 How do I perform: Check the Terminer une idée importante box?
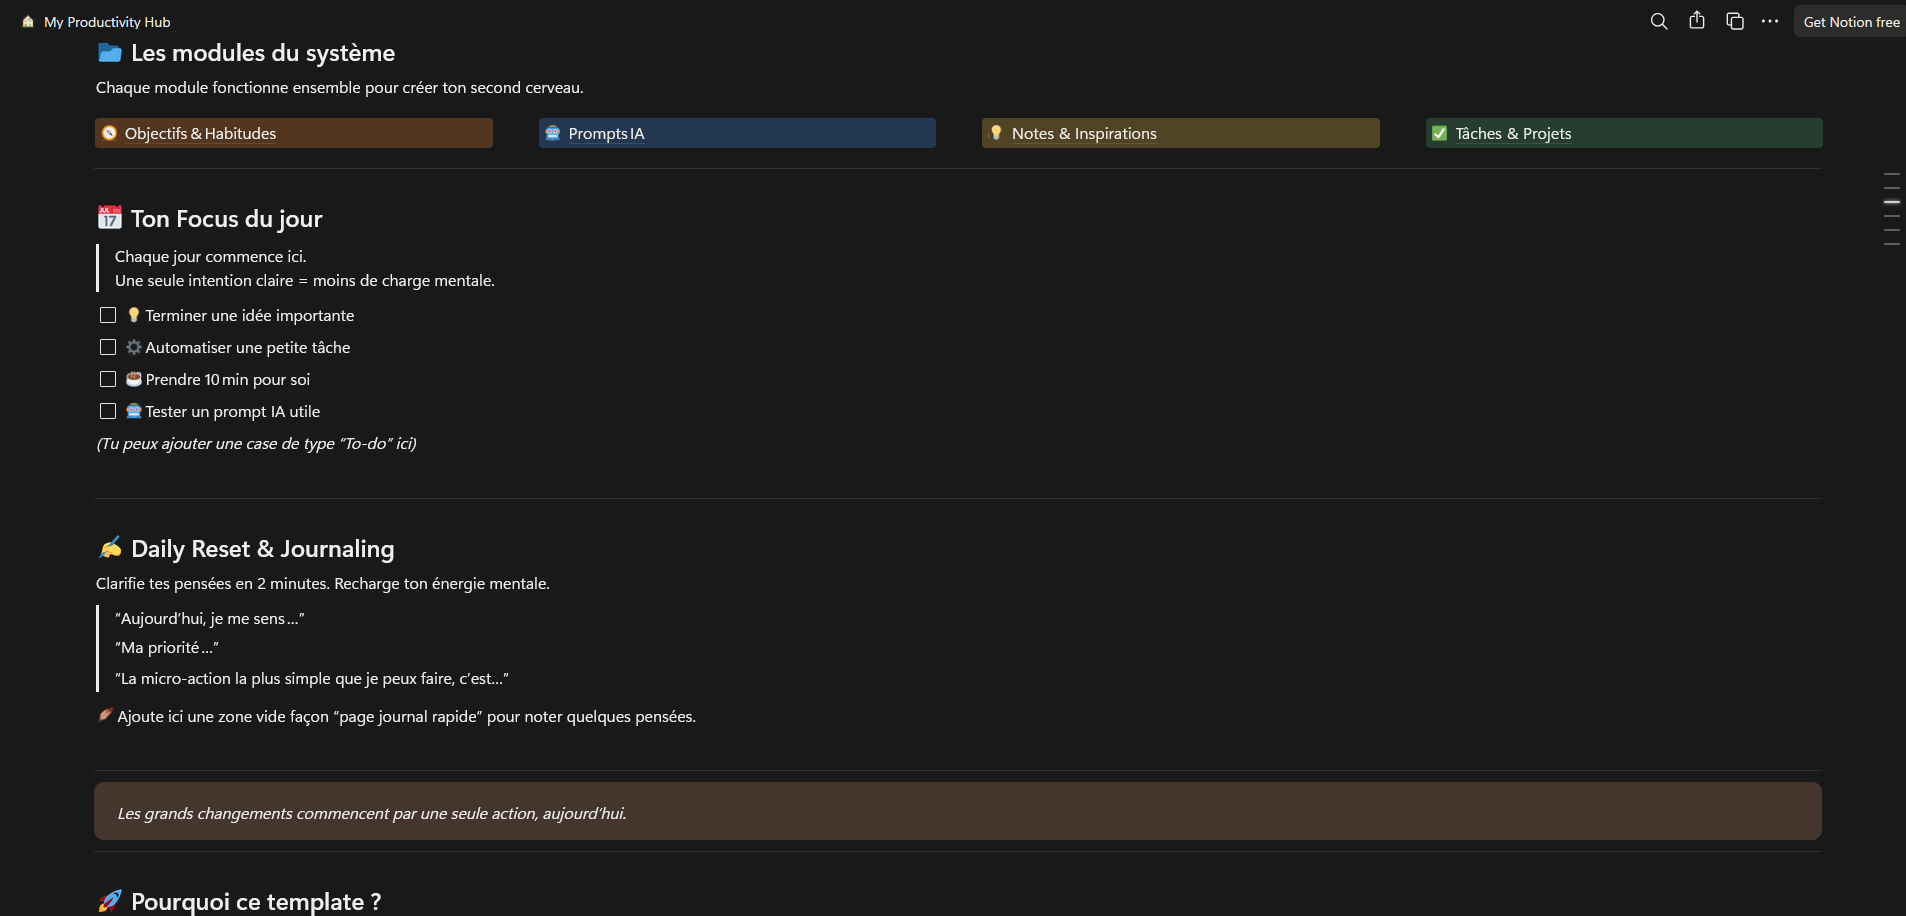click(108, 315)
